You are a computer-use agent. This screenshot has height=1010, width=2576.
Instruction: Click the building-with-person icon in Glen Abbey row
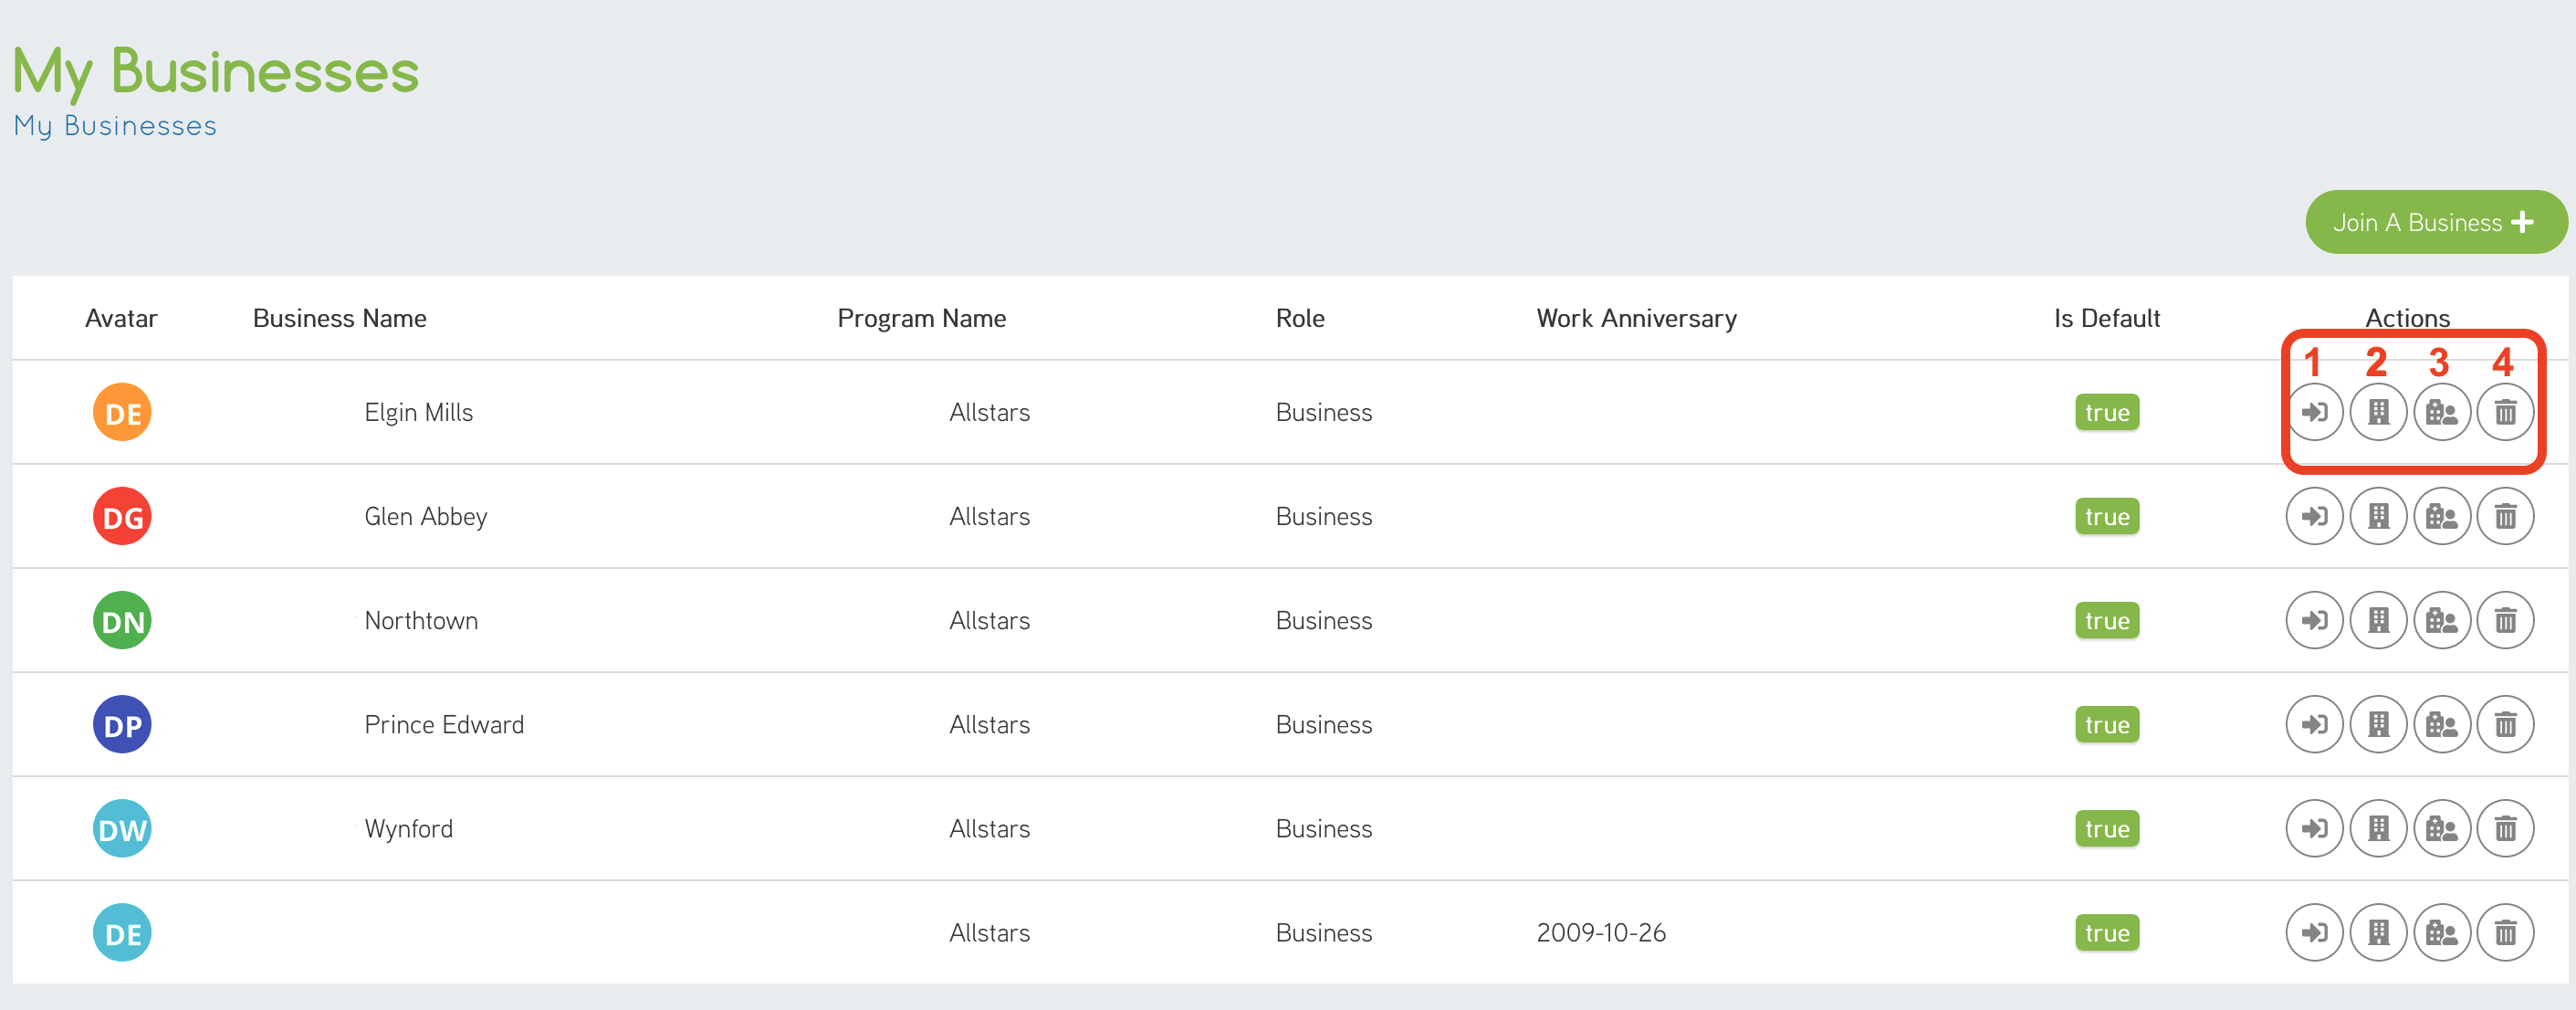[2441, 516]
